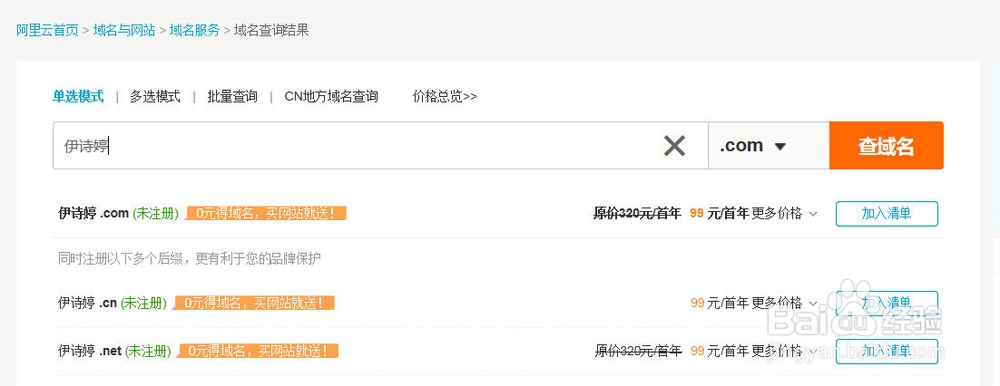This screenshot has height=386, width=1000.
Task: Expand 更多价格 for the .net domain
Action: pyautogui.click(x=784, y=351)
